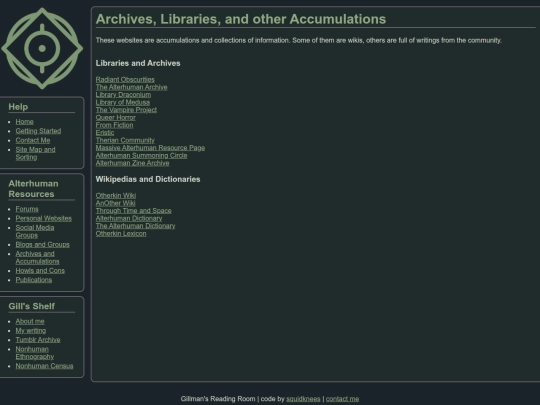This screenshot has width=540, height=405.
Task: Click the diamond-and-circle site logo
Action: (x=42, y=48)
